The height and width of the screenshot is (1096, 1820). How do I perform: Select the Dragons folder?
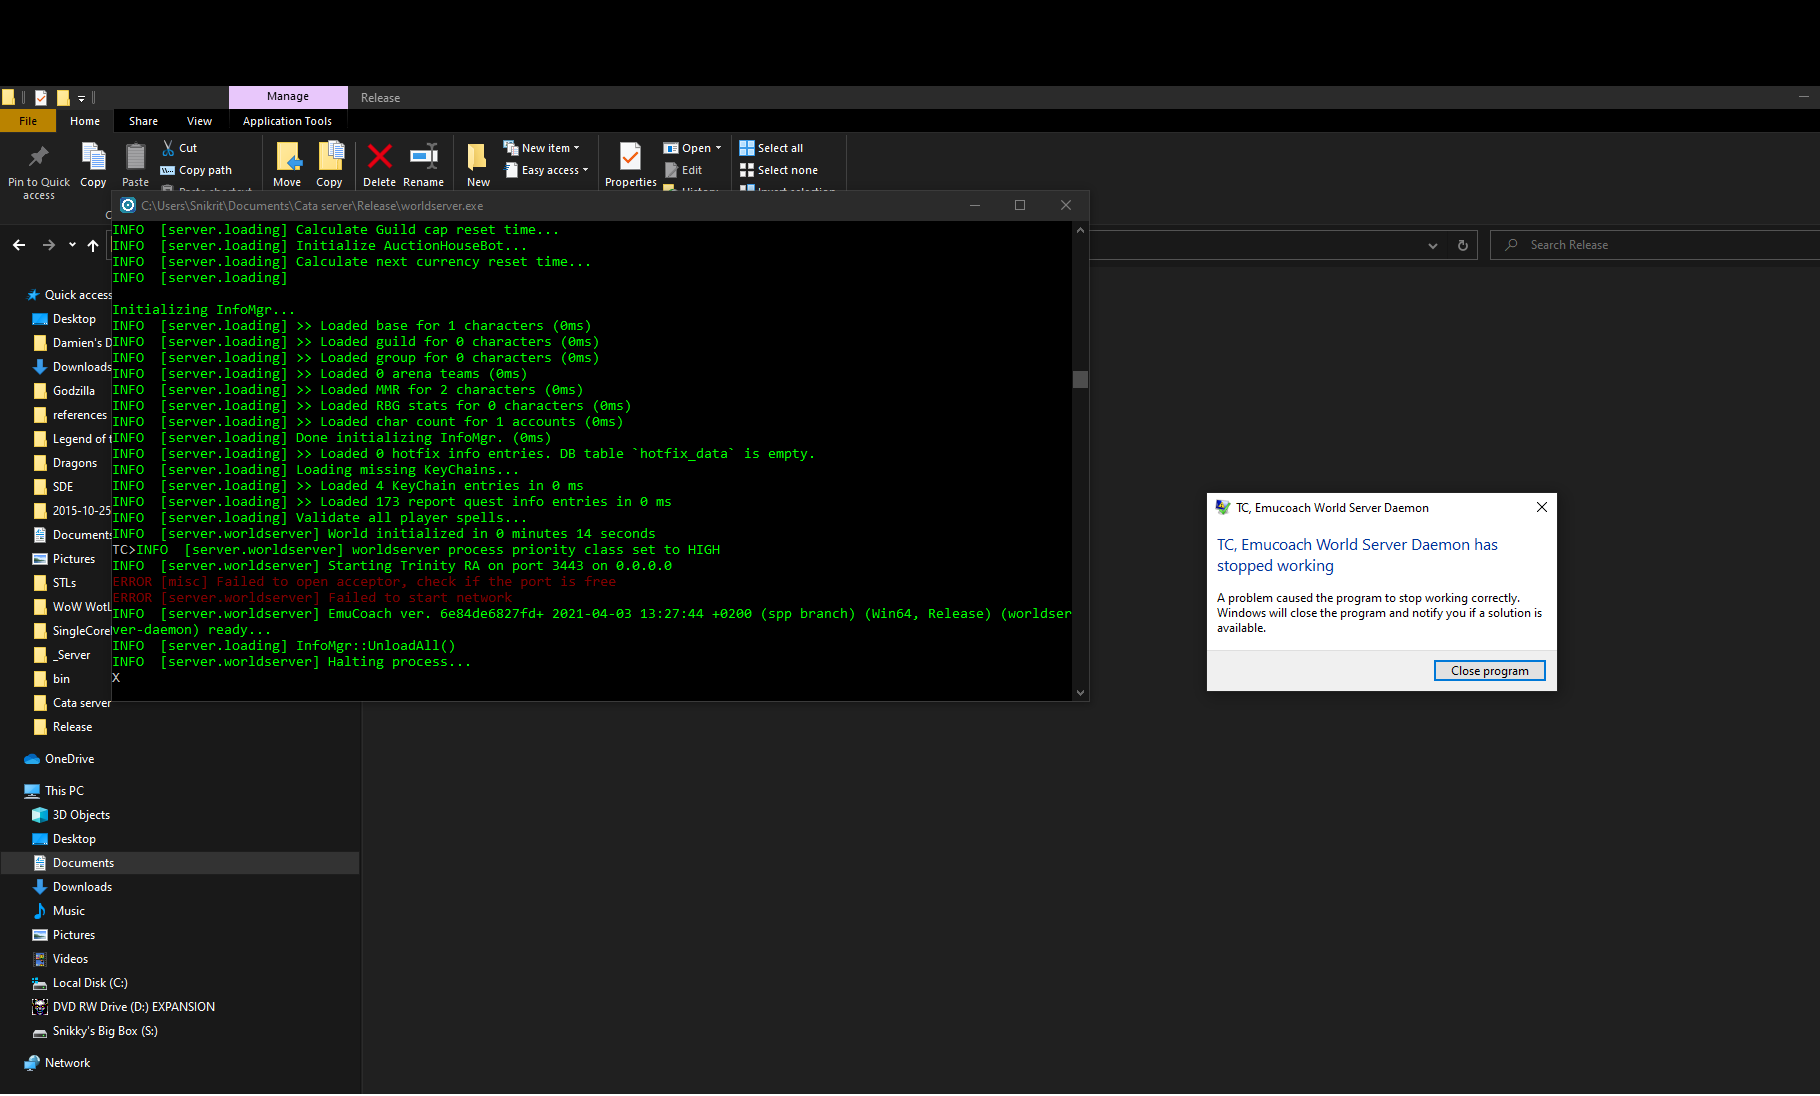tap(66, 463)
